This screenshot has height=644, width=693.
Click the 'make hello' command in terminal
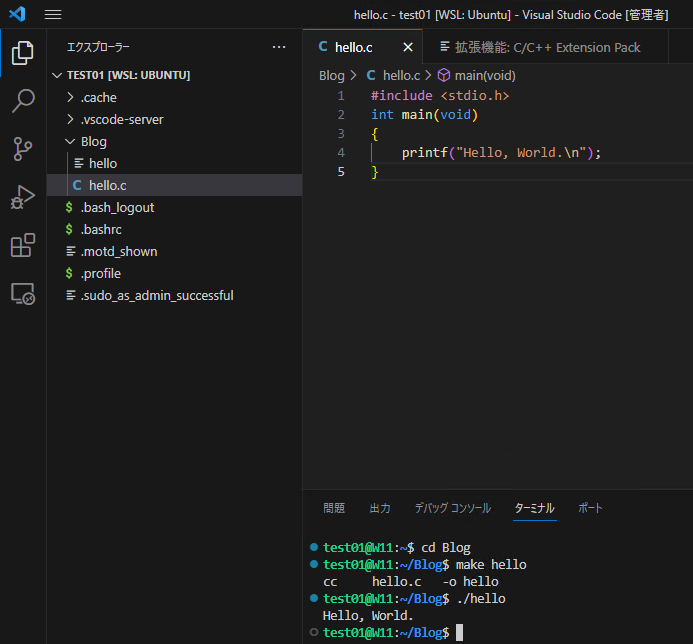[x=491, y=564]
